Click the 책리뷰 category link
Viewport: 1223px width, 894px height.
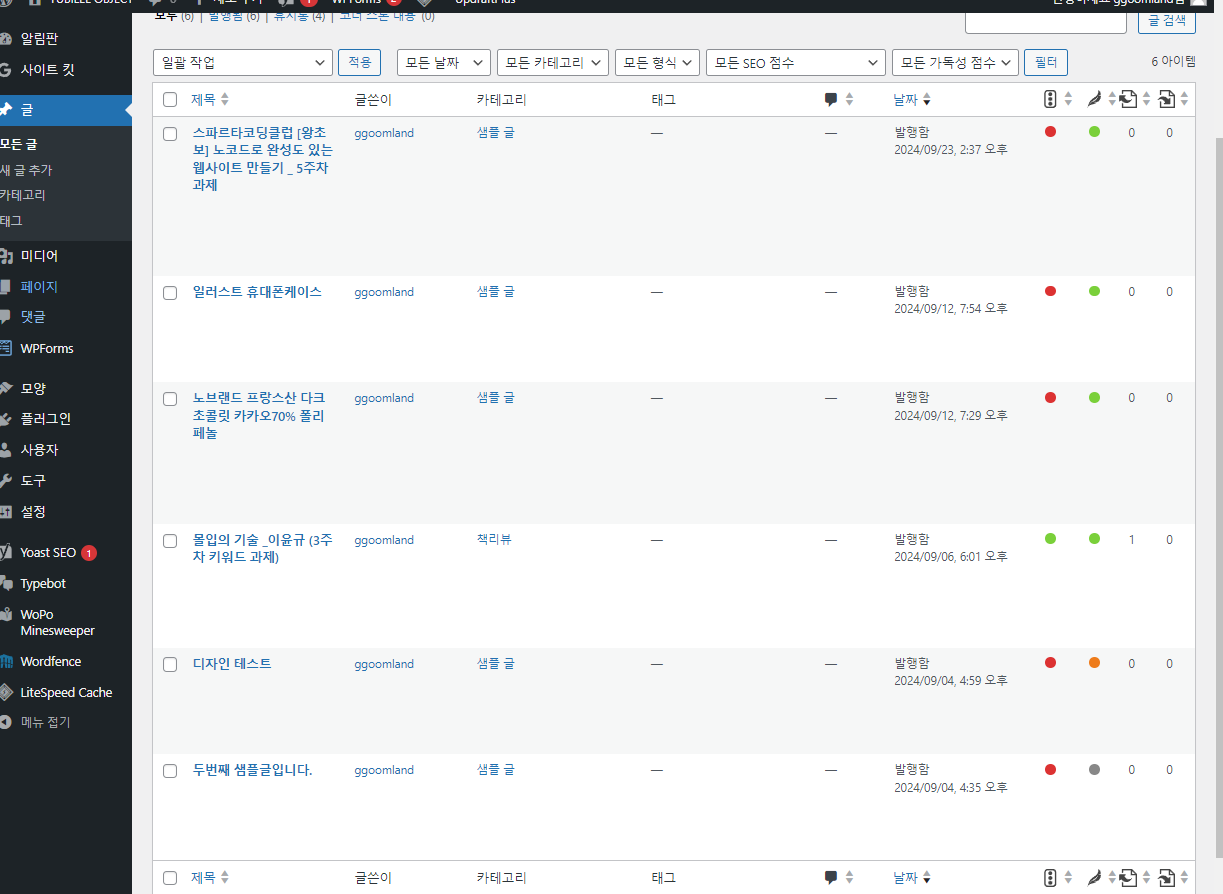pyautogui.click(x=494, y=539)
